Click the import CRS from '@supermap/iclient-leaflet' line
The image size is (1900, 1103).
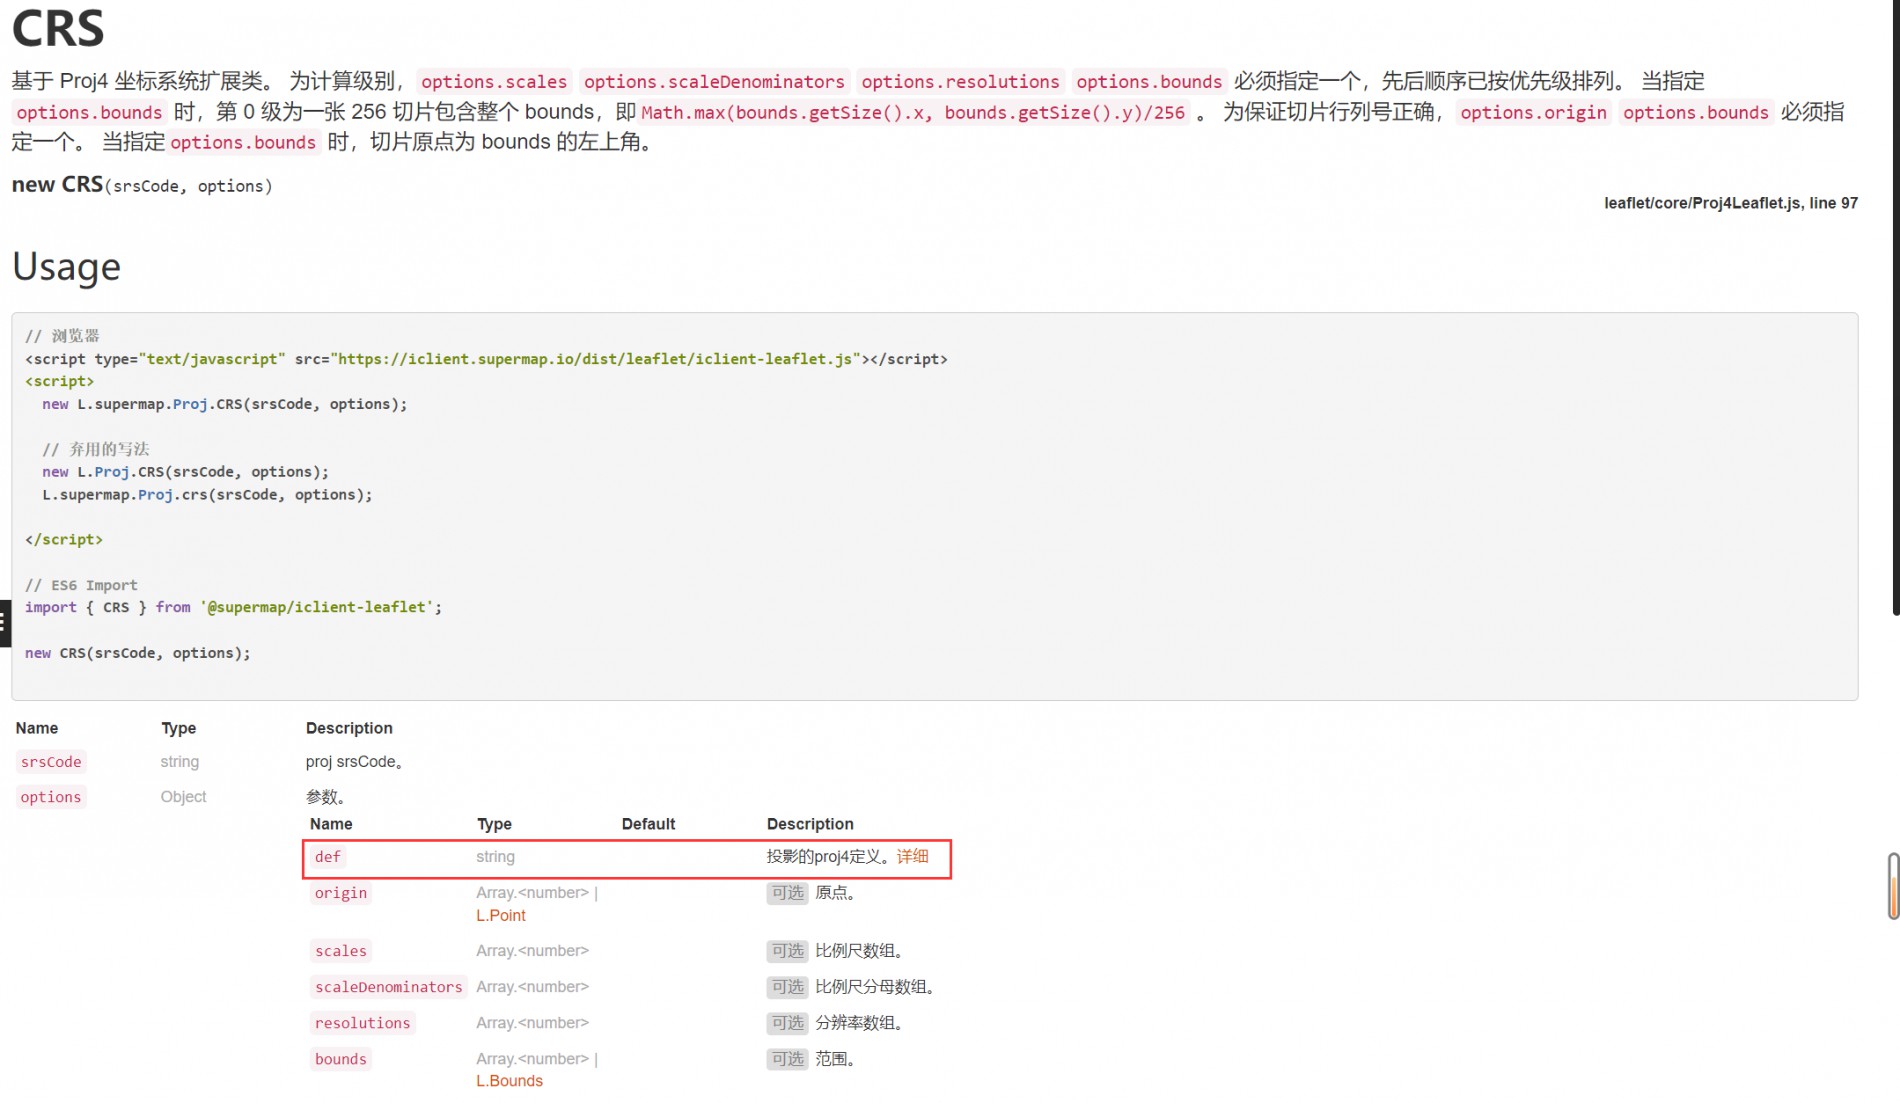233,607
